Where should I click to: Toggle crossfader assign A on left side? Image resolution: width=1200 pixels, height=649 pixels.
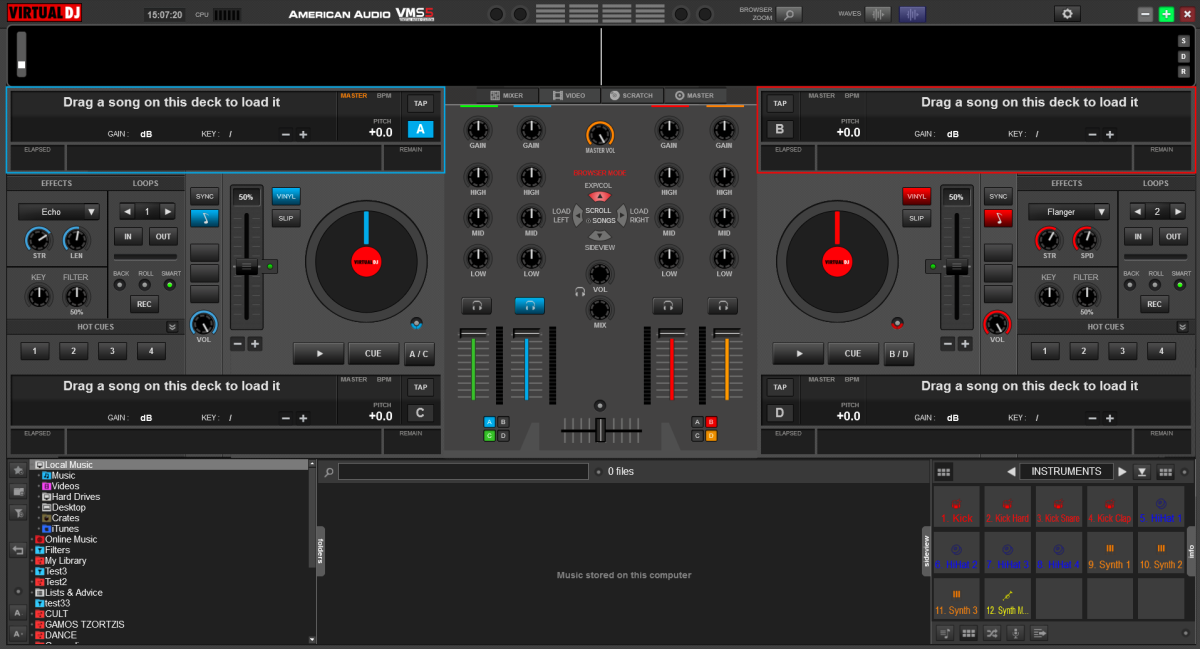(489, 422)
